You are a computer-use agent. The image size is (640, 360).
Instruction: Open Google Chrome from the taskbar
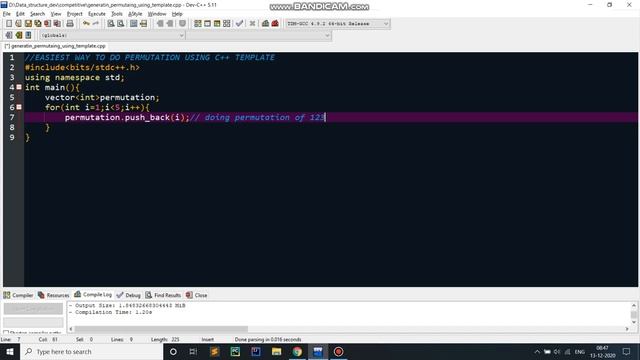point(297,351)
